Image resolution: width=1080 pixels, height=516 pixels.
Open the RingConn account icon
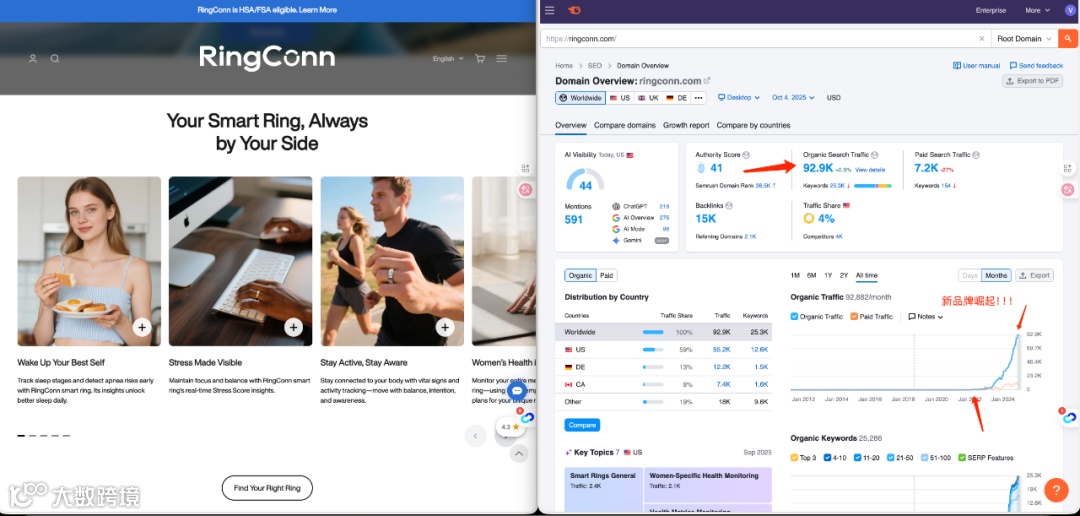32,59
